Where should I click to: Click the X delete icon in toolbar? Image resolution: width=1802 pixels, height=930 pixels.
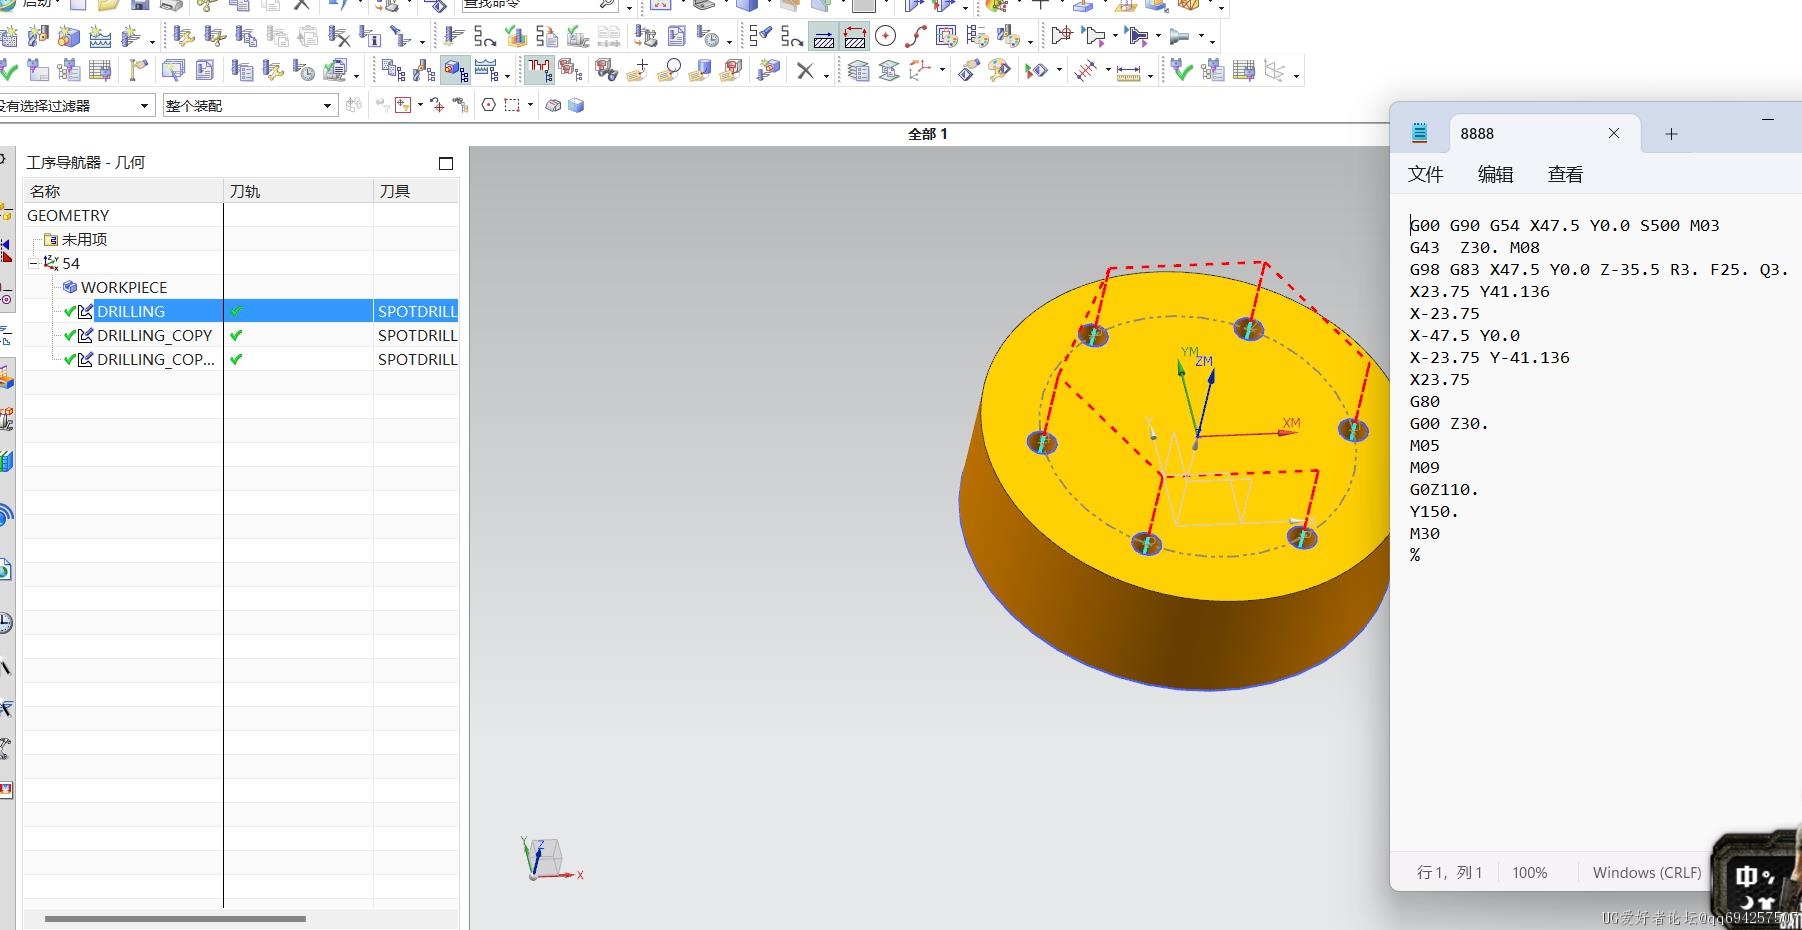click(x=805, y=70)
